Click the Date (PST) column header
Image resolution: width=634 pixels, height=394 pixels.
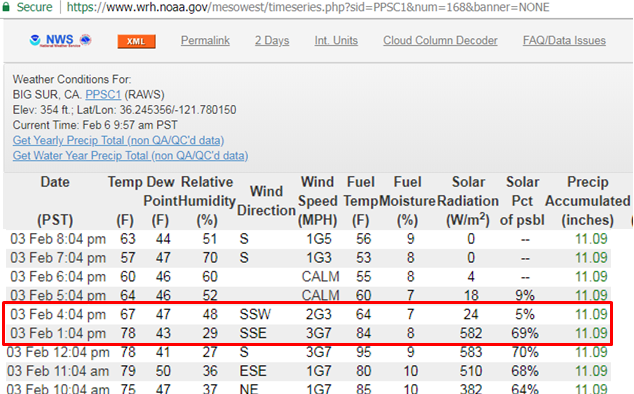click(55, 201)
